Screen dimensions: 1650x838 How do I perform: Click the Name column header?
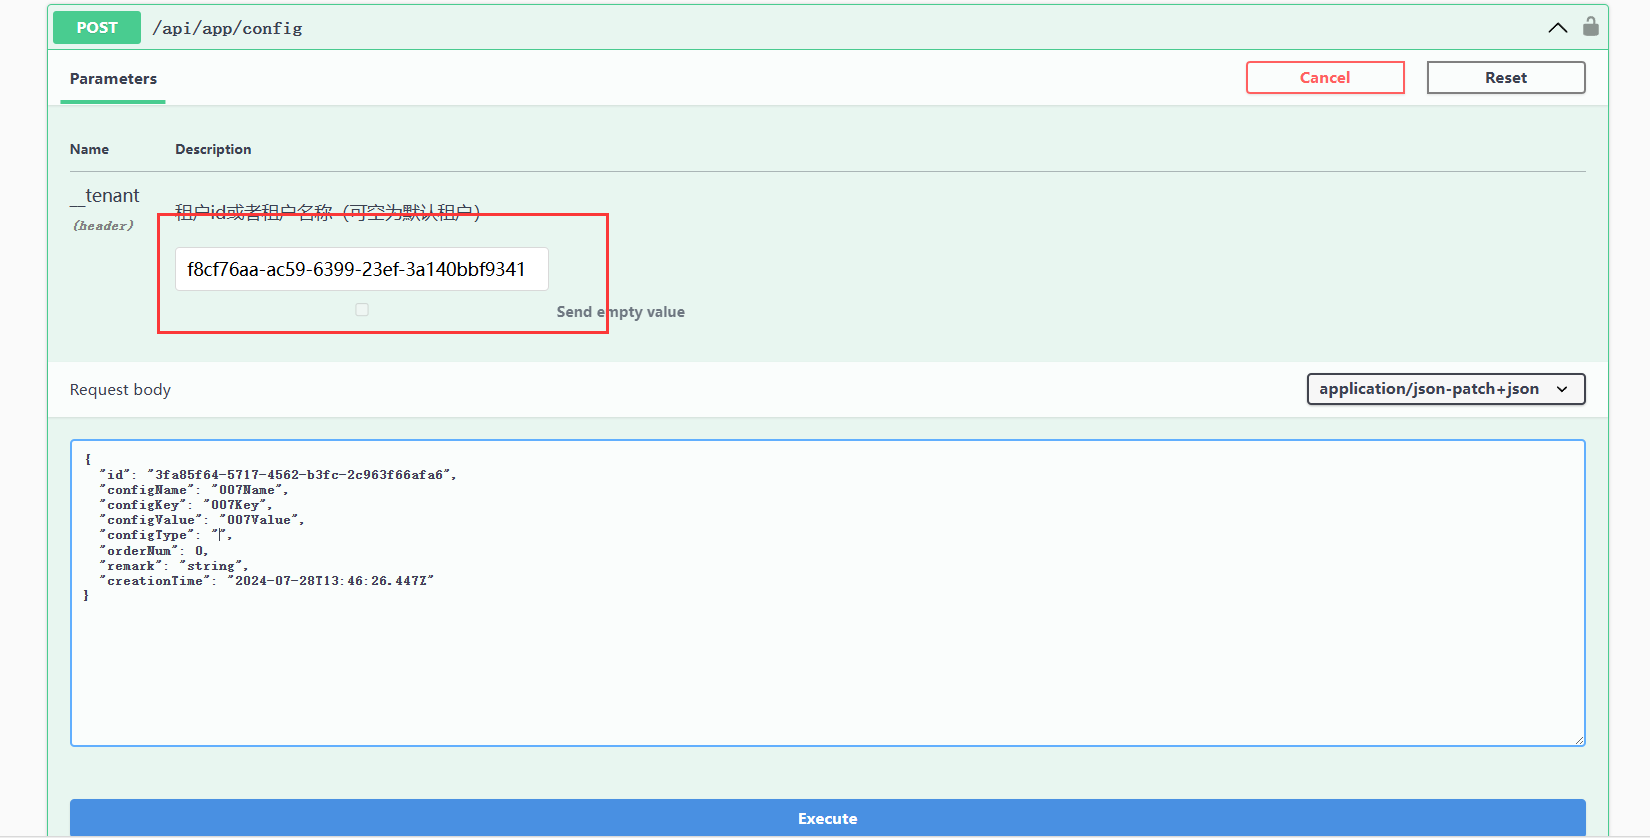pos(89,149)
